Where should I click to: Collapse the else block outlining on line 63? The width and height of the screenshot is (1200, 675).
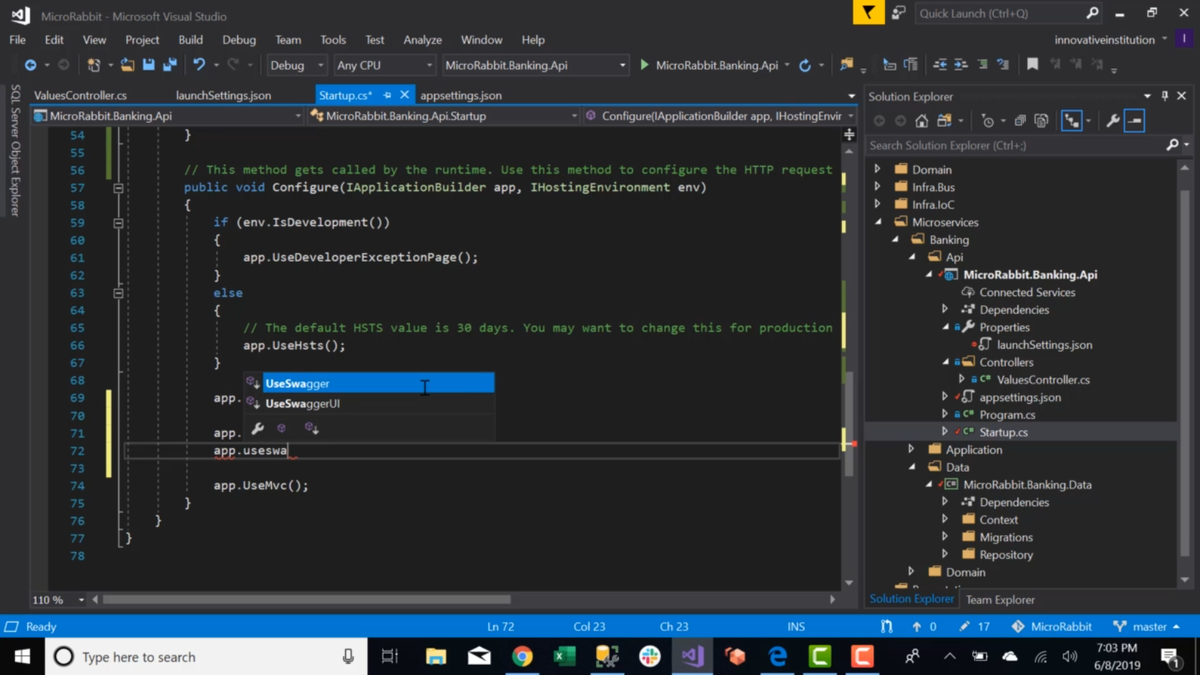118,293
